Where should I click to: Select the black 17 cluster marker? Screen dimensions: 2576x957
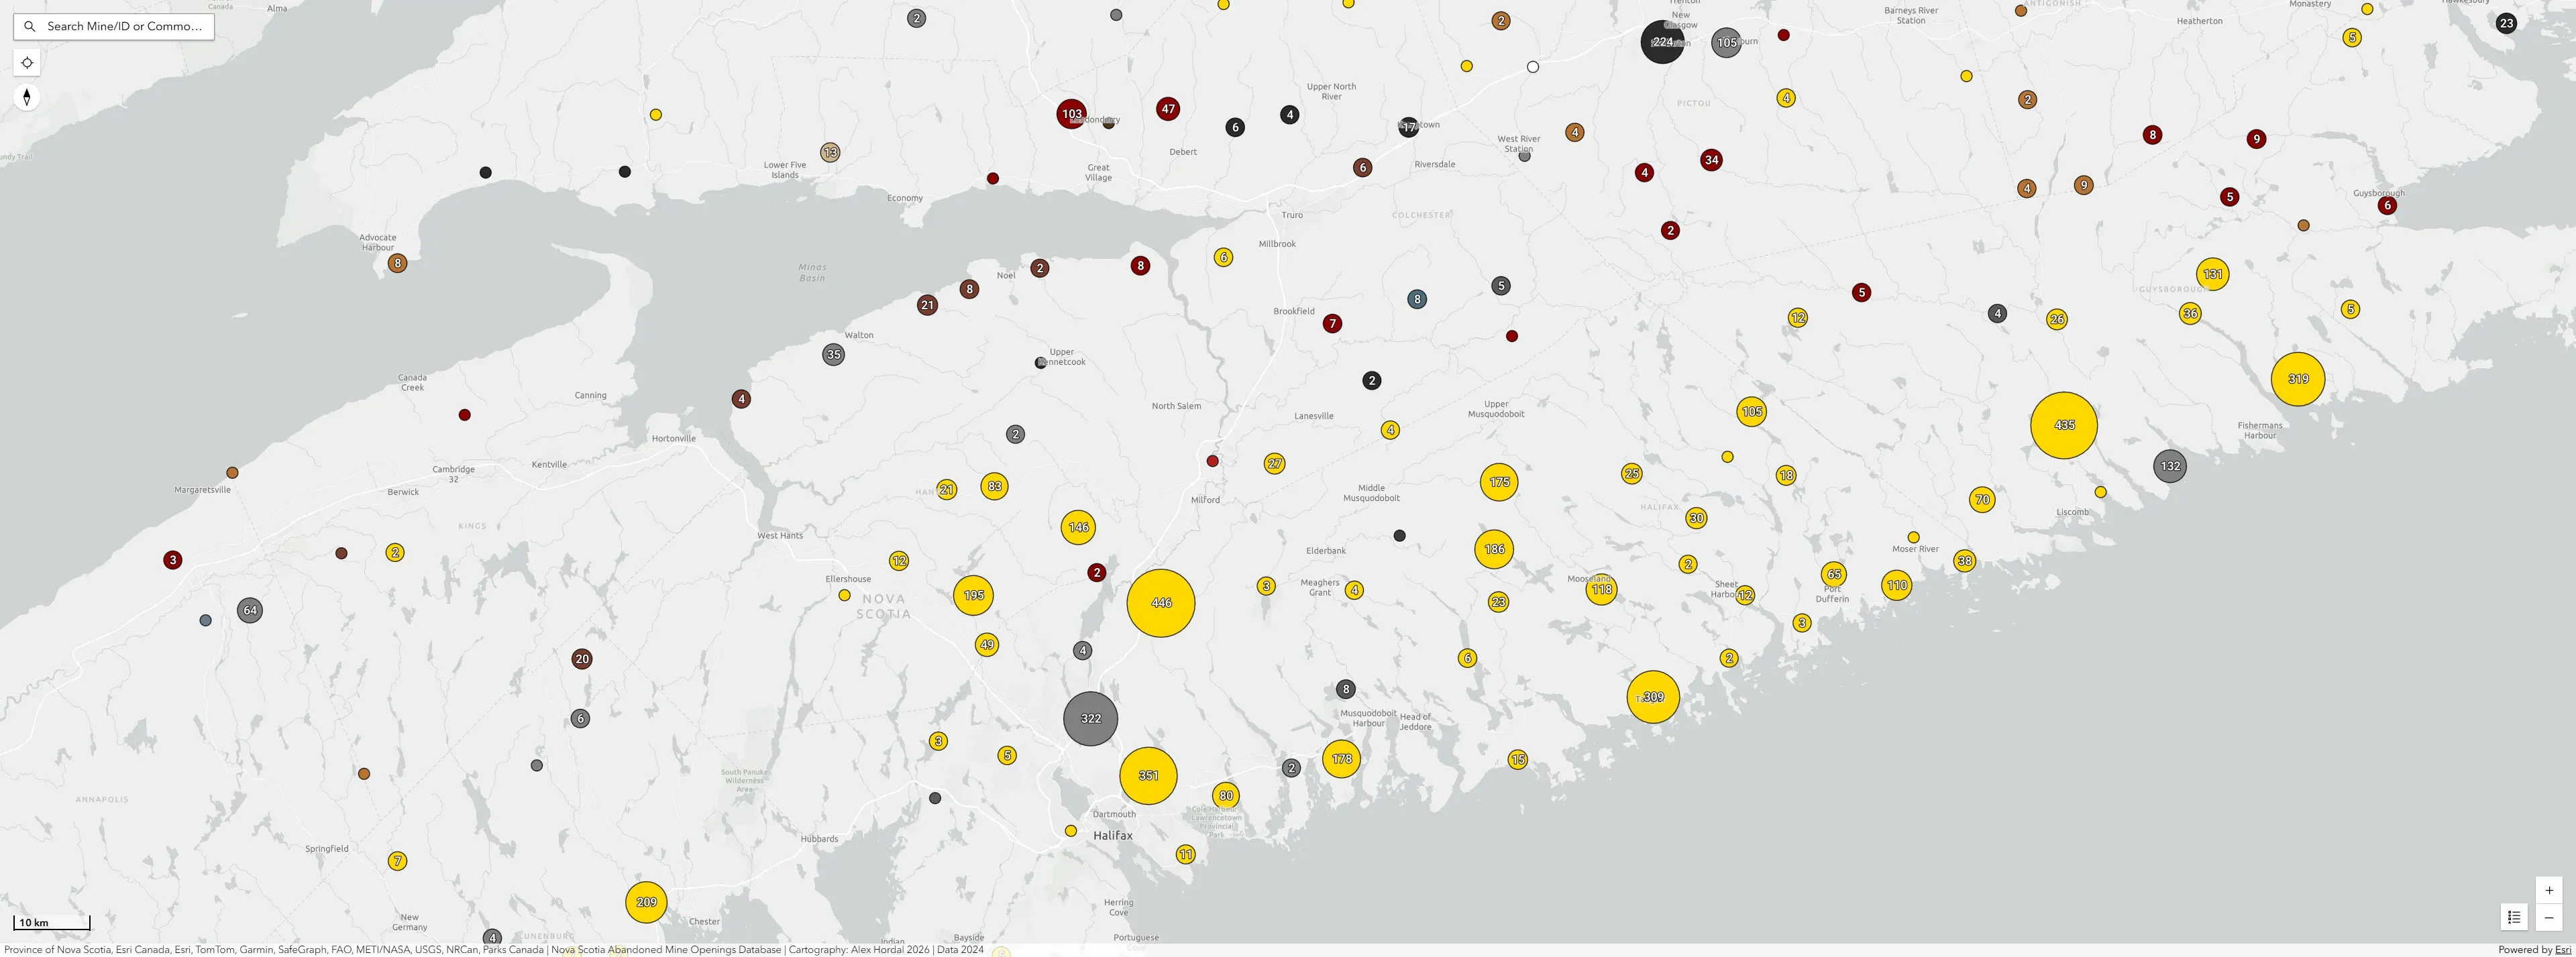click(1409, 127)
